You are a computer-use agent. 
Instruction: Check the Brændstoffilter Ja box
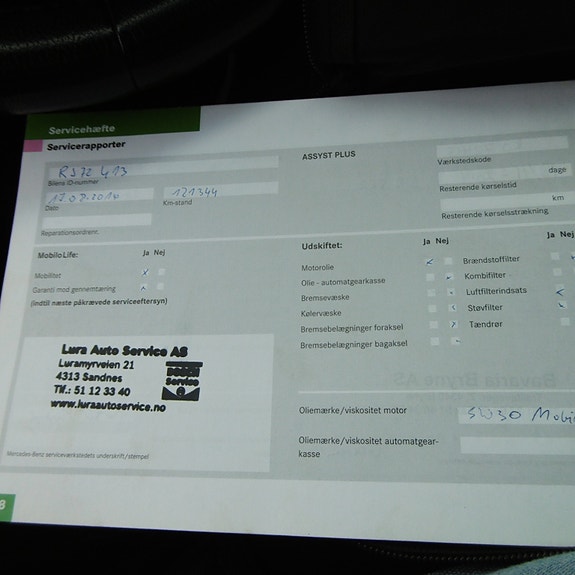(555, 256)
